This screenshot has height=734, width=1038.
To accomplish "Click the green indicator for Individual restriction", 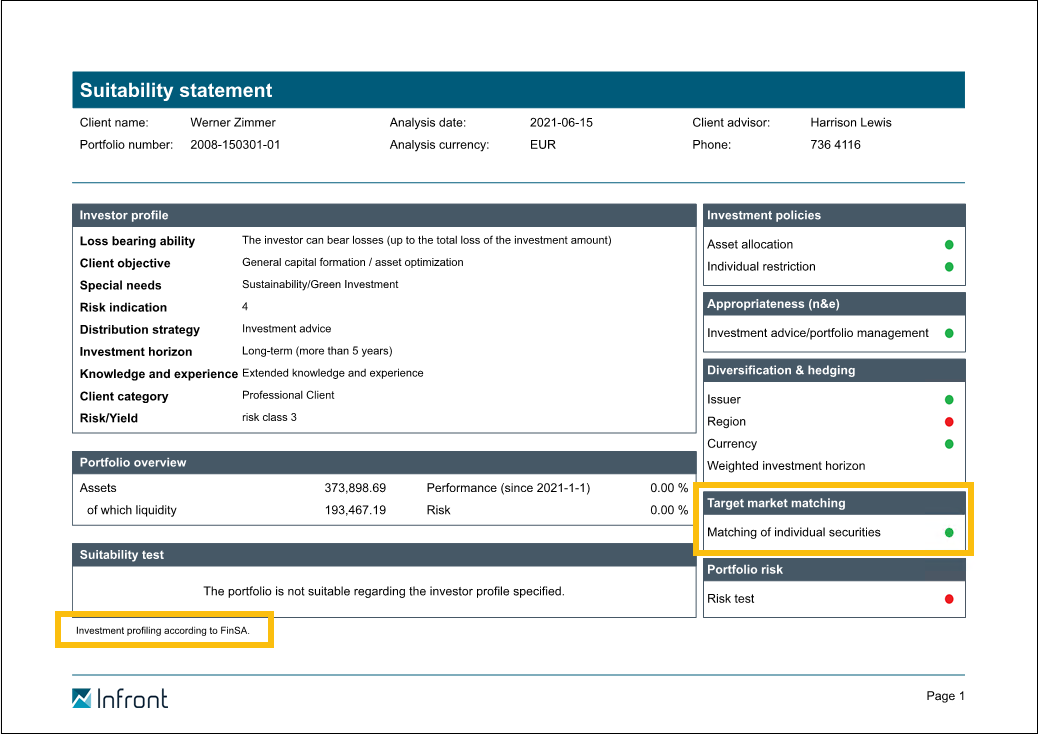I will tap(949, 267).
